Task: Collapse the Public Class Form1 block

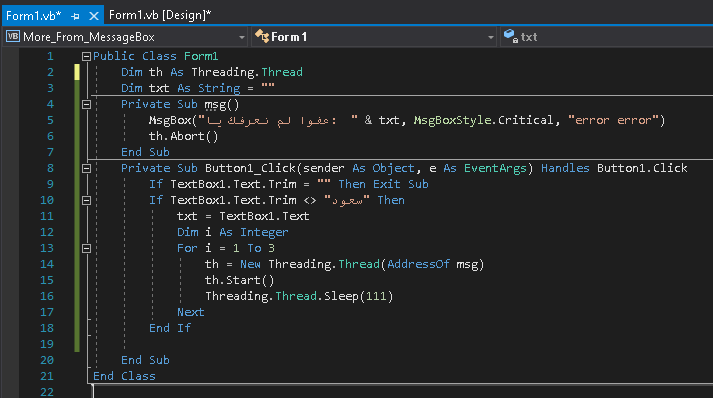Action: pos(86,56)
